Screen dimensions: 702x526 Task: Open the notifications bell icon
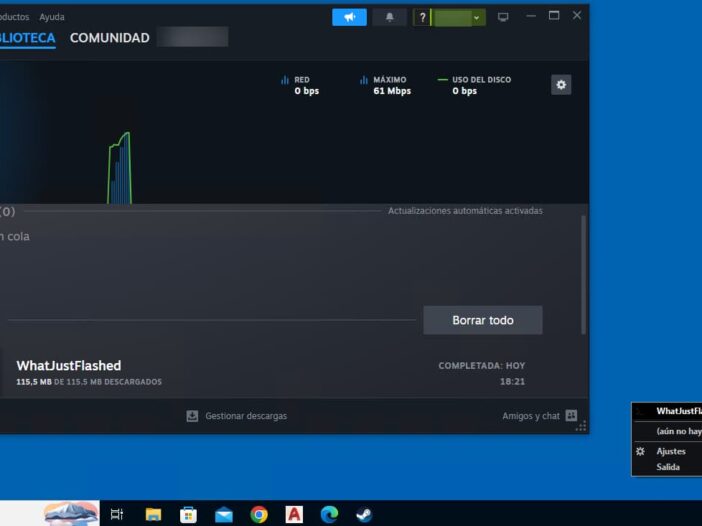coord(390,17)
